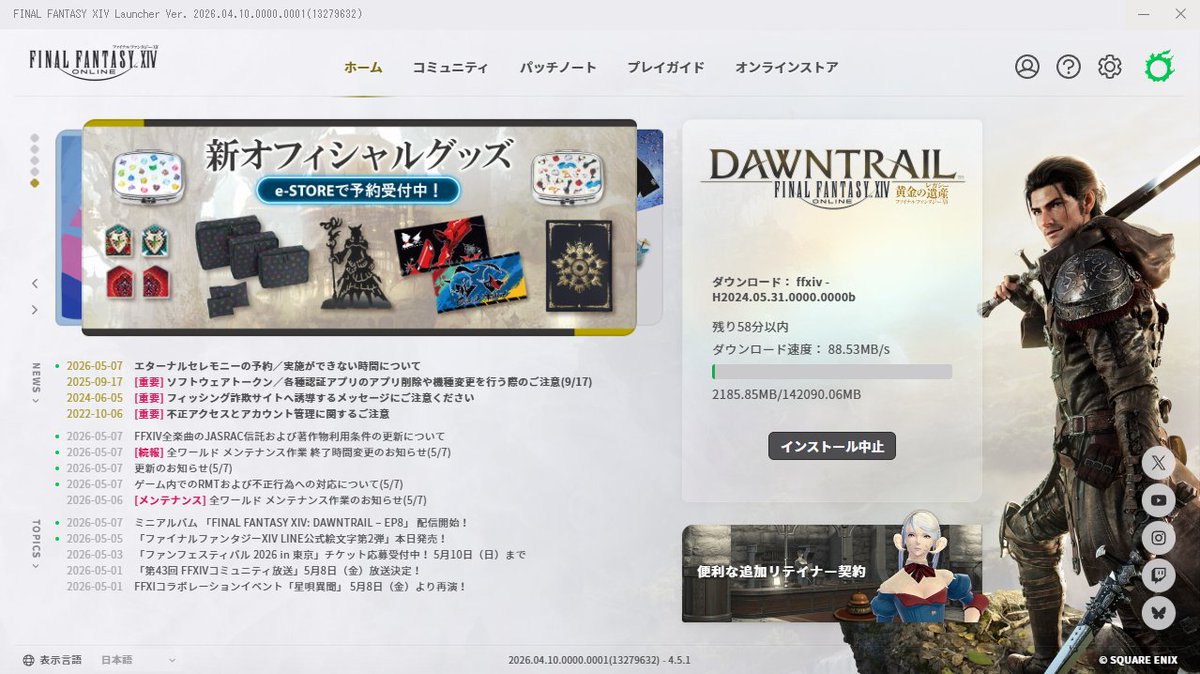The height and width of the screenshot is (674, 1200).
Task: Click the ダウンロード速度 88.53MB/s text
Action: (801, 349)
